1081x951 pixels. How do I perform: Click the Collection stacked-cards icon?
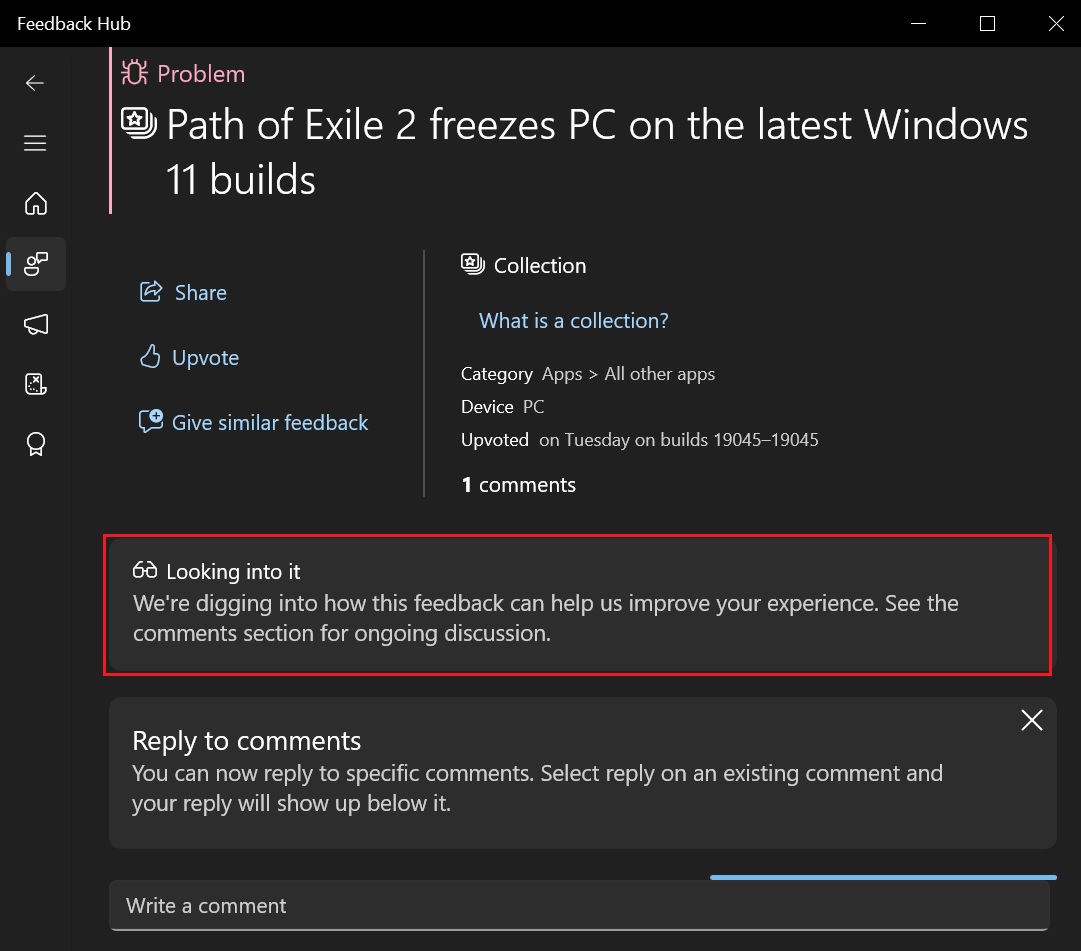coord(471,264)
